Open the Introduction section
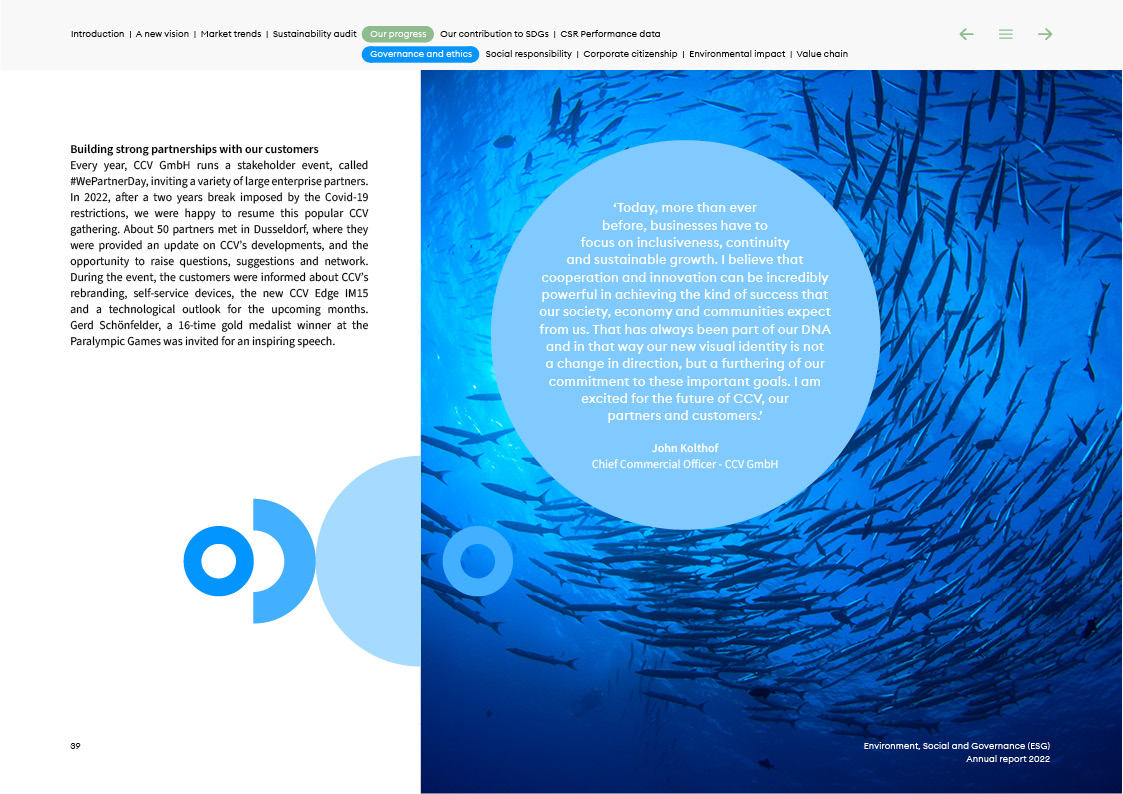The width and height of the screenshot is (1123, 794). click(x=97, y=34)
